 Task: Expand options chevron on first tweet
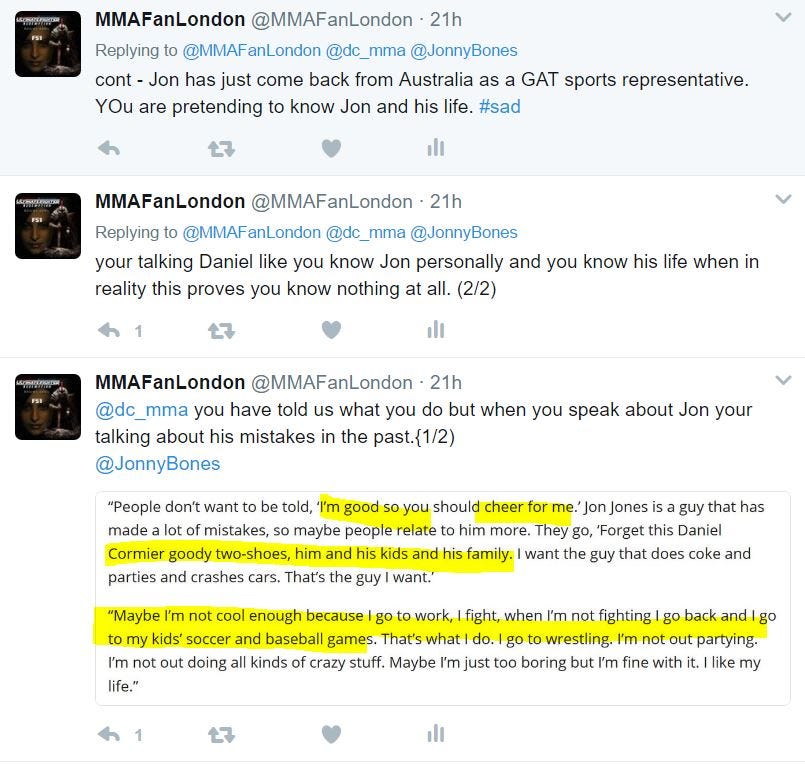click(783, 17)
